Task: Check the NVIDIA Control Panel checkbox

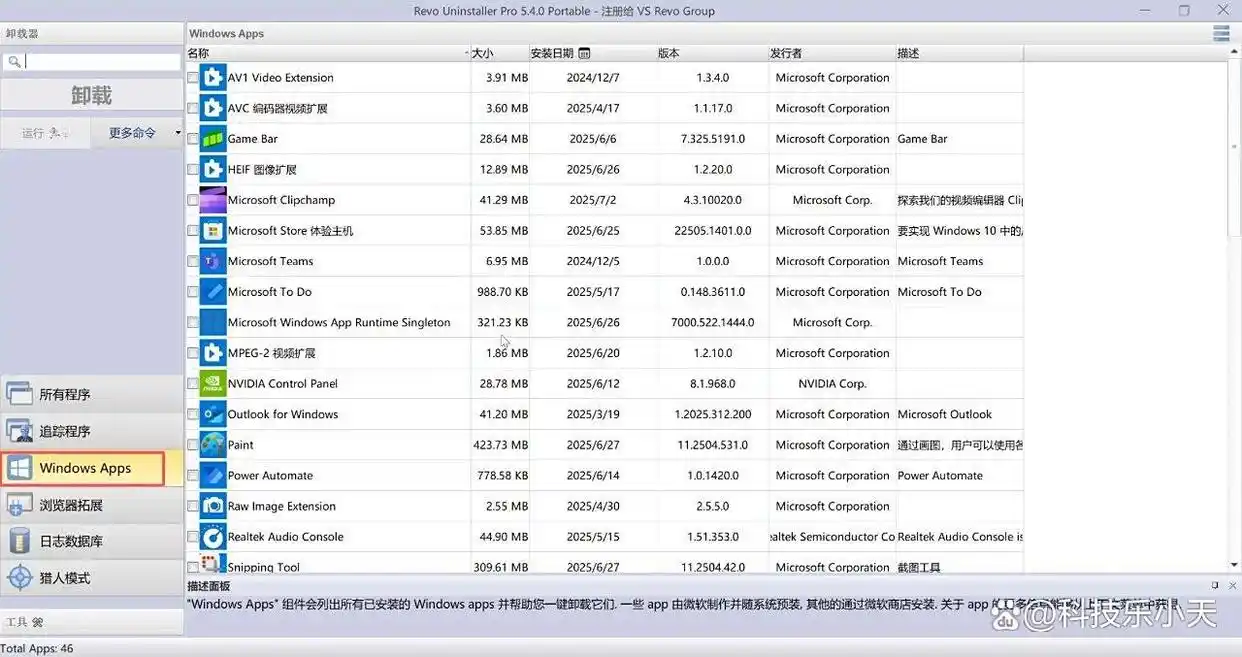Action: 193,383
